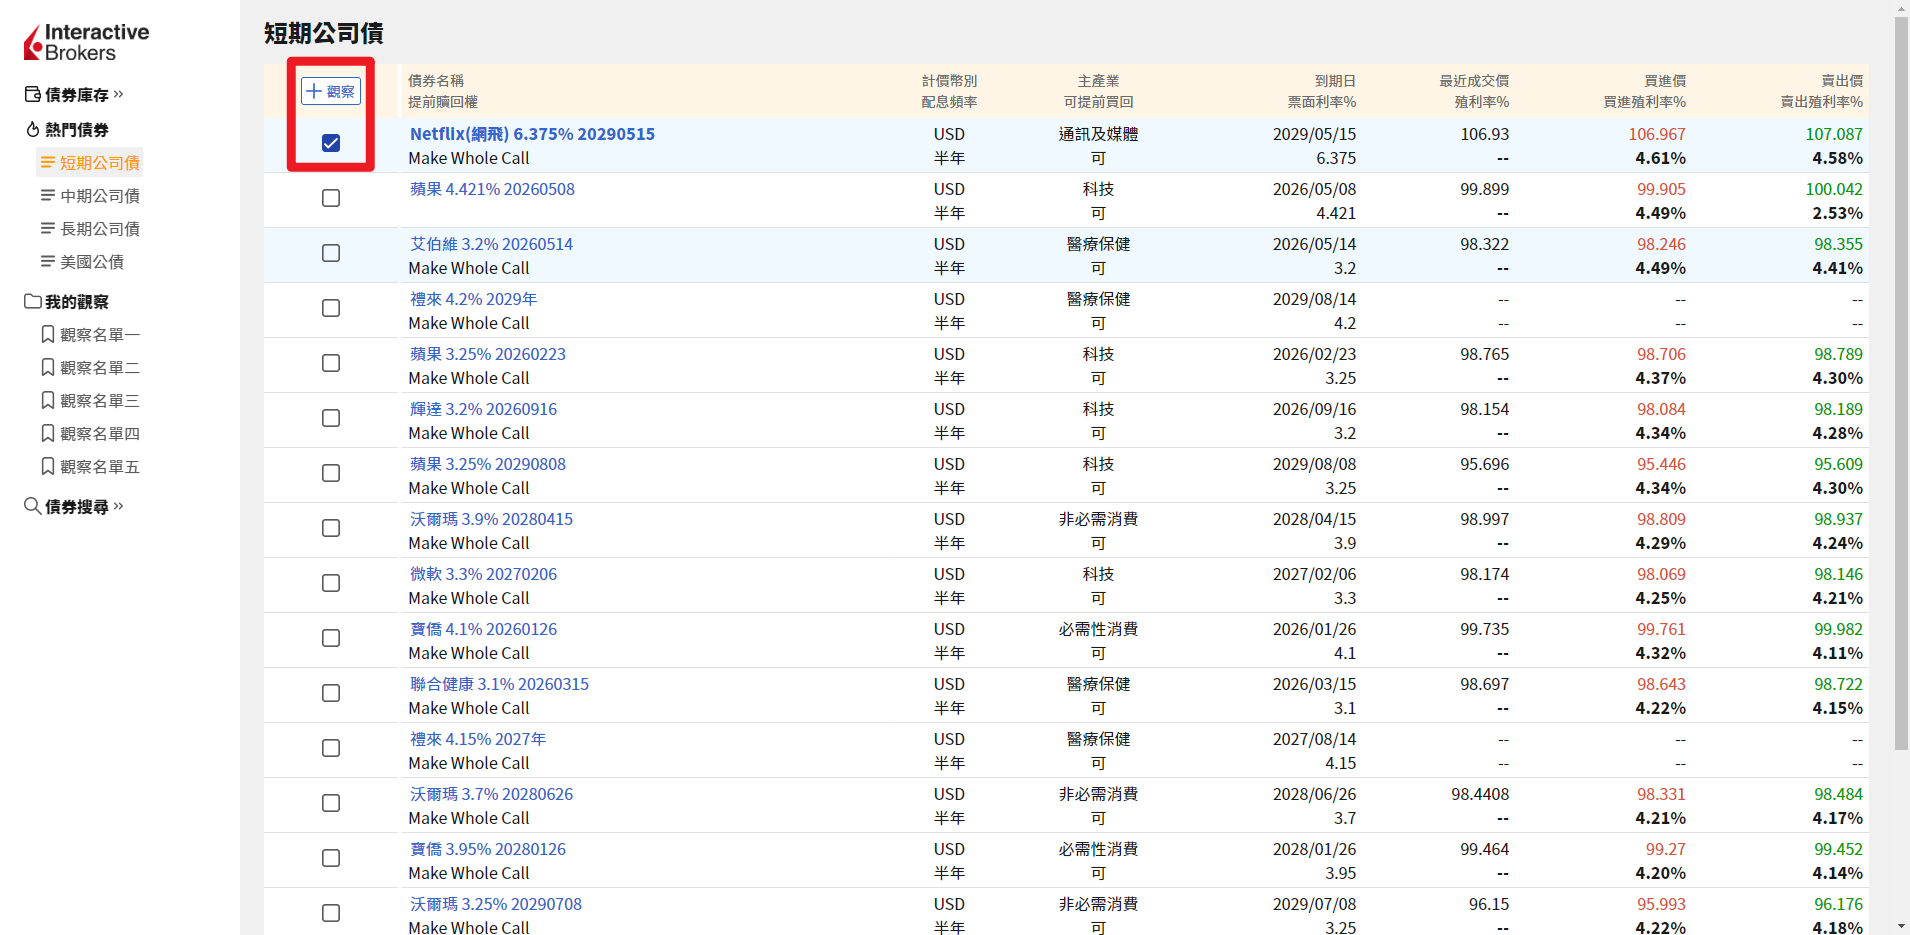Uncheck the Netflix 6.375% bond checkbox
Viewport: 1910px width, 935px height.
(331, 143)
